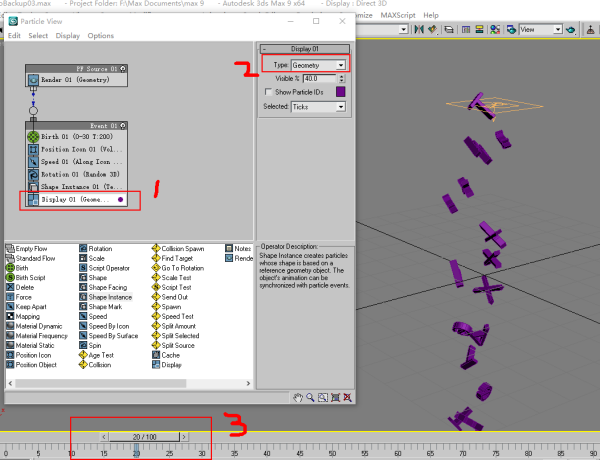This screenshot has height=460, width=600.
Task: Adjust the Visible % spinner arrows
Action: pyautogui.click(x=342, y=78)
